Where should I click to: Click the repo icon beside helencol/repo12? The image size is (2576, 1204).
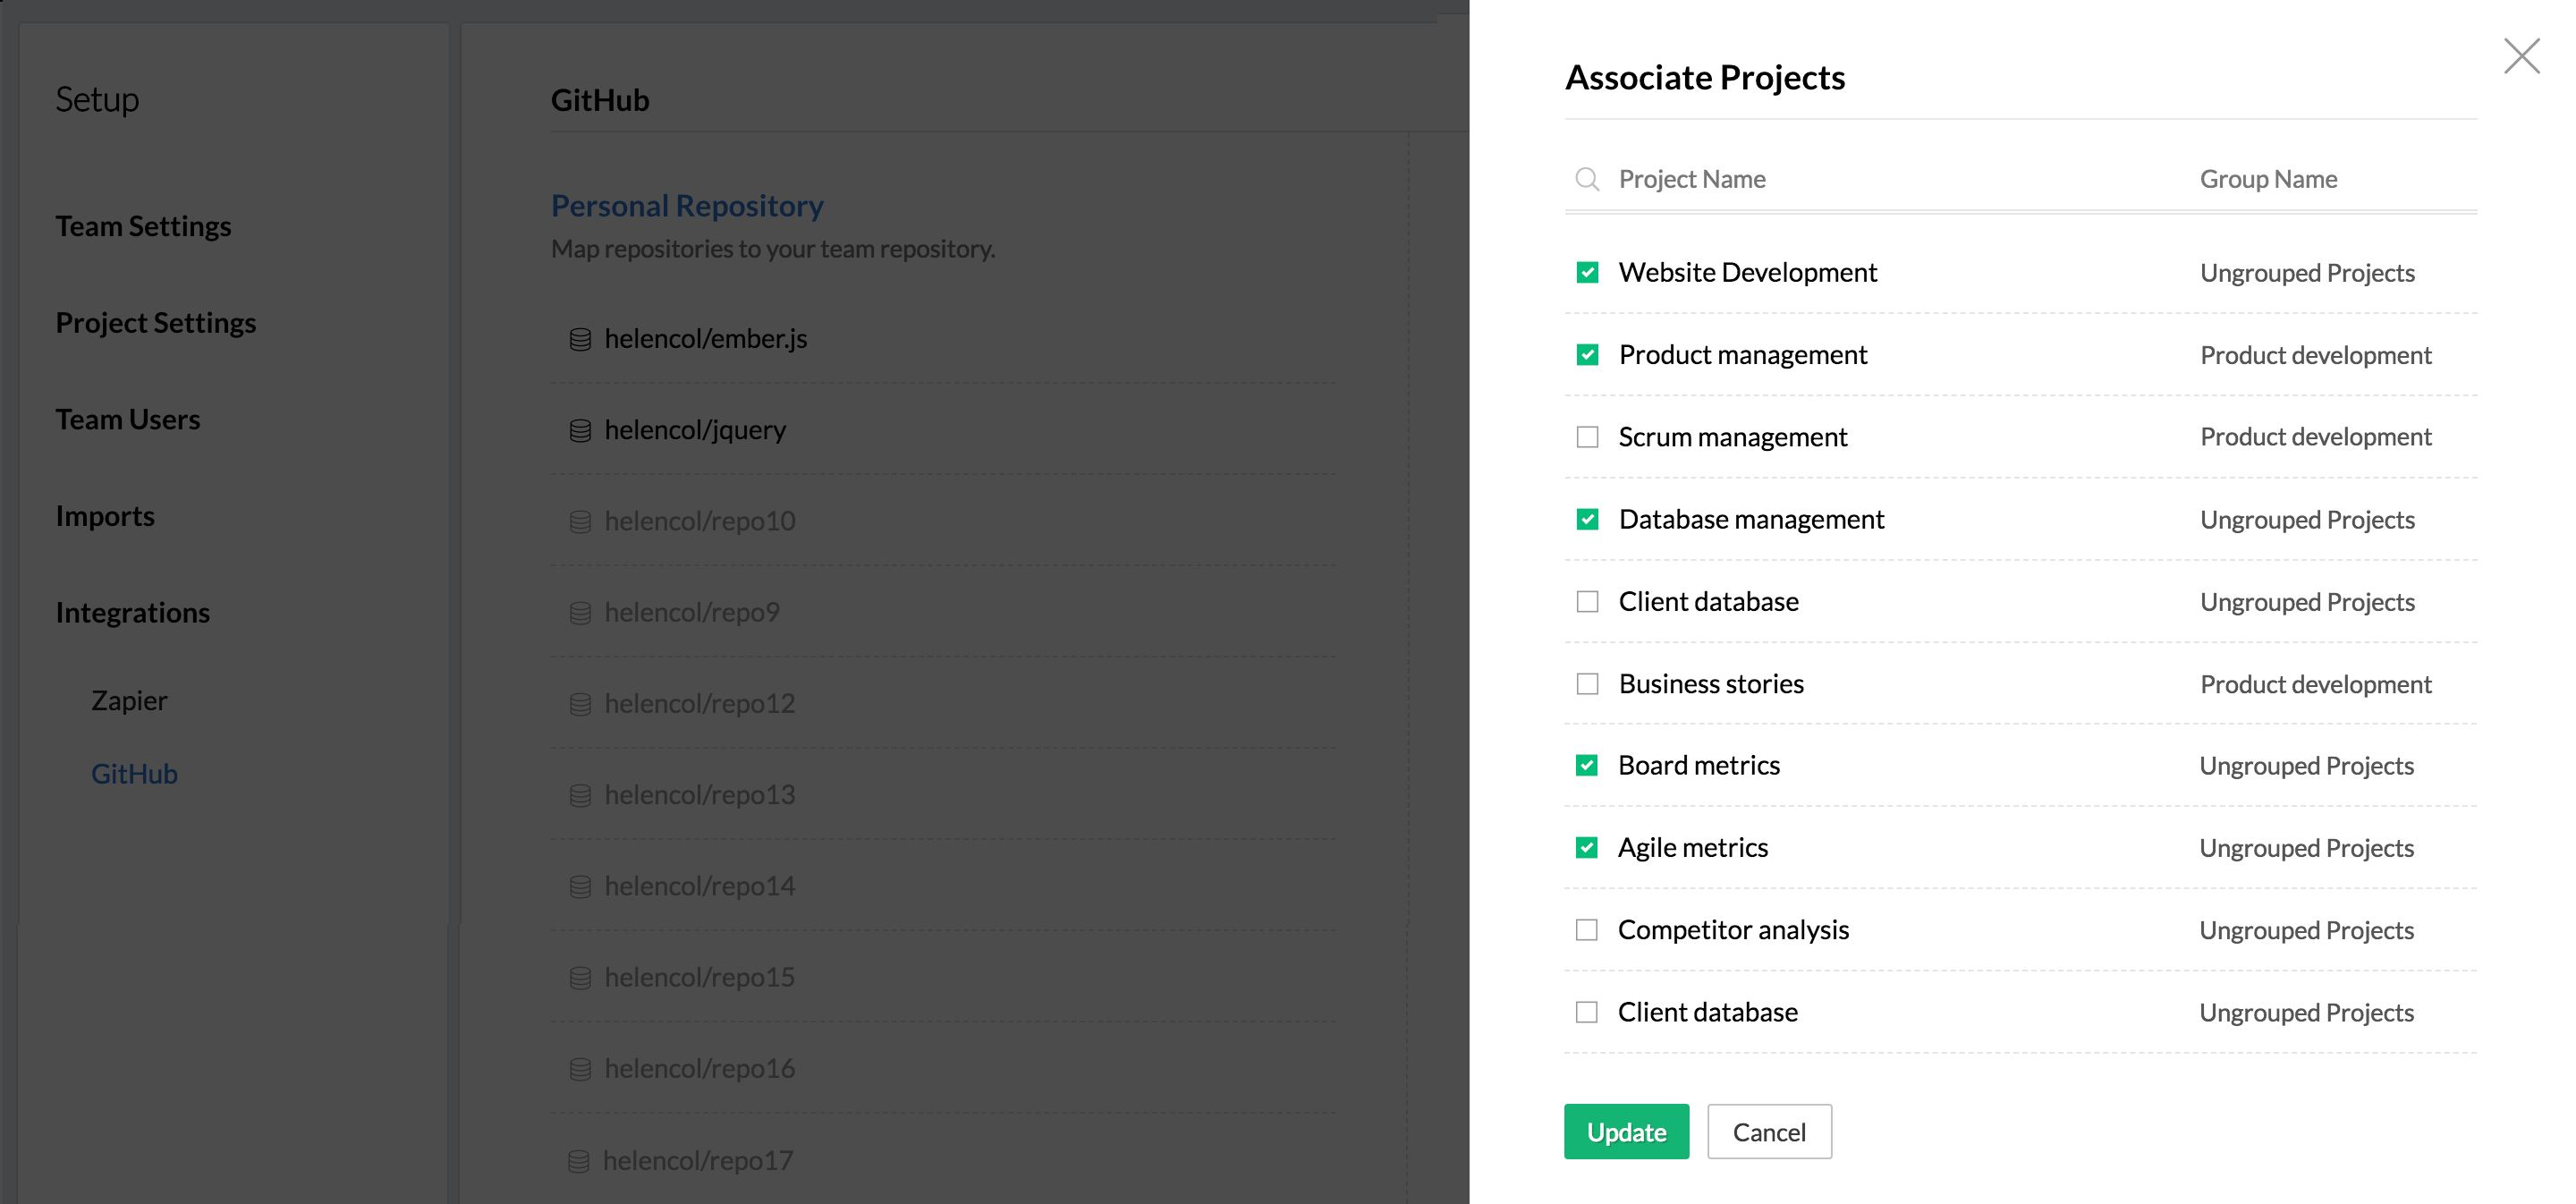[580, 704]
